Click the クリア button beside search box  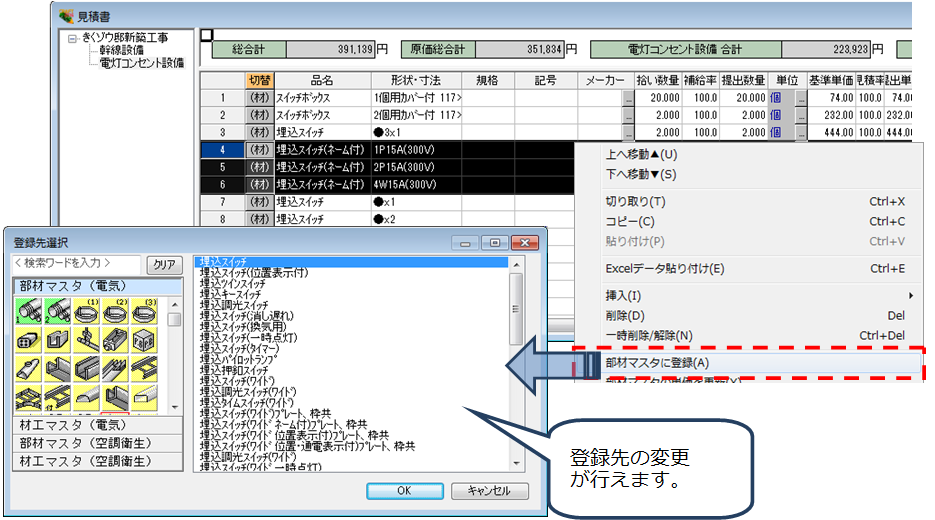pos(164,265)
